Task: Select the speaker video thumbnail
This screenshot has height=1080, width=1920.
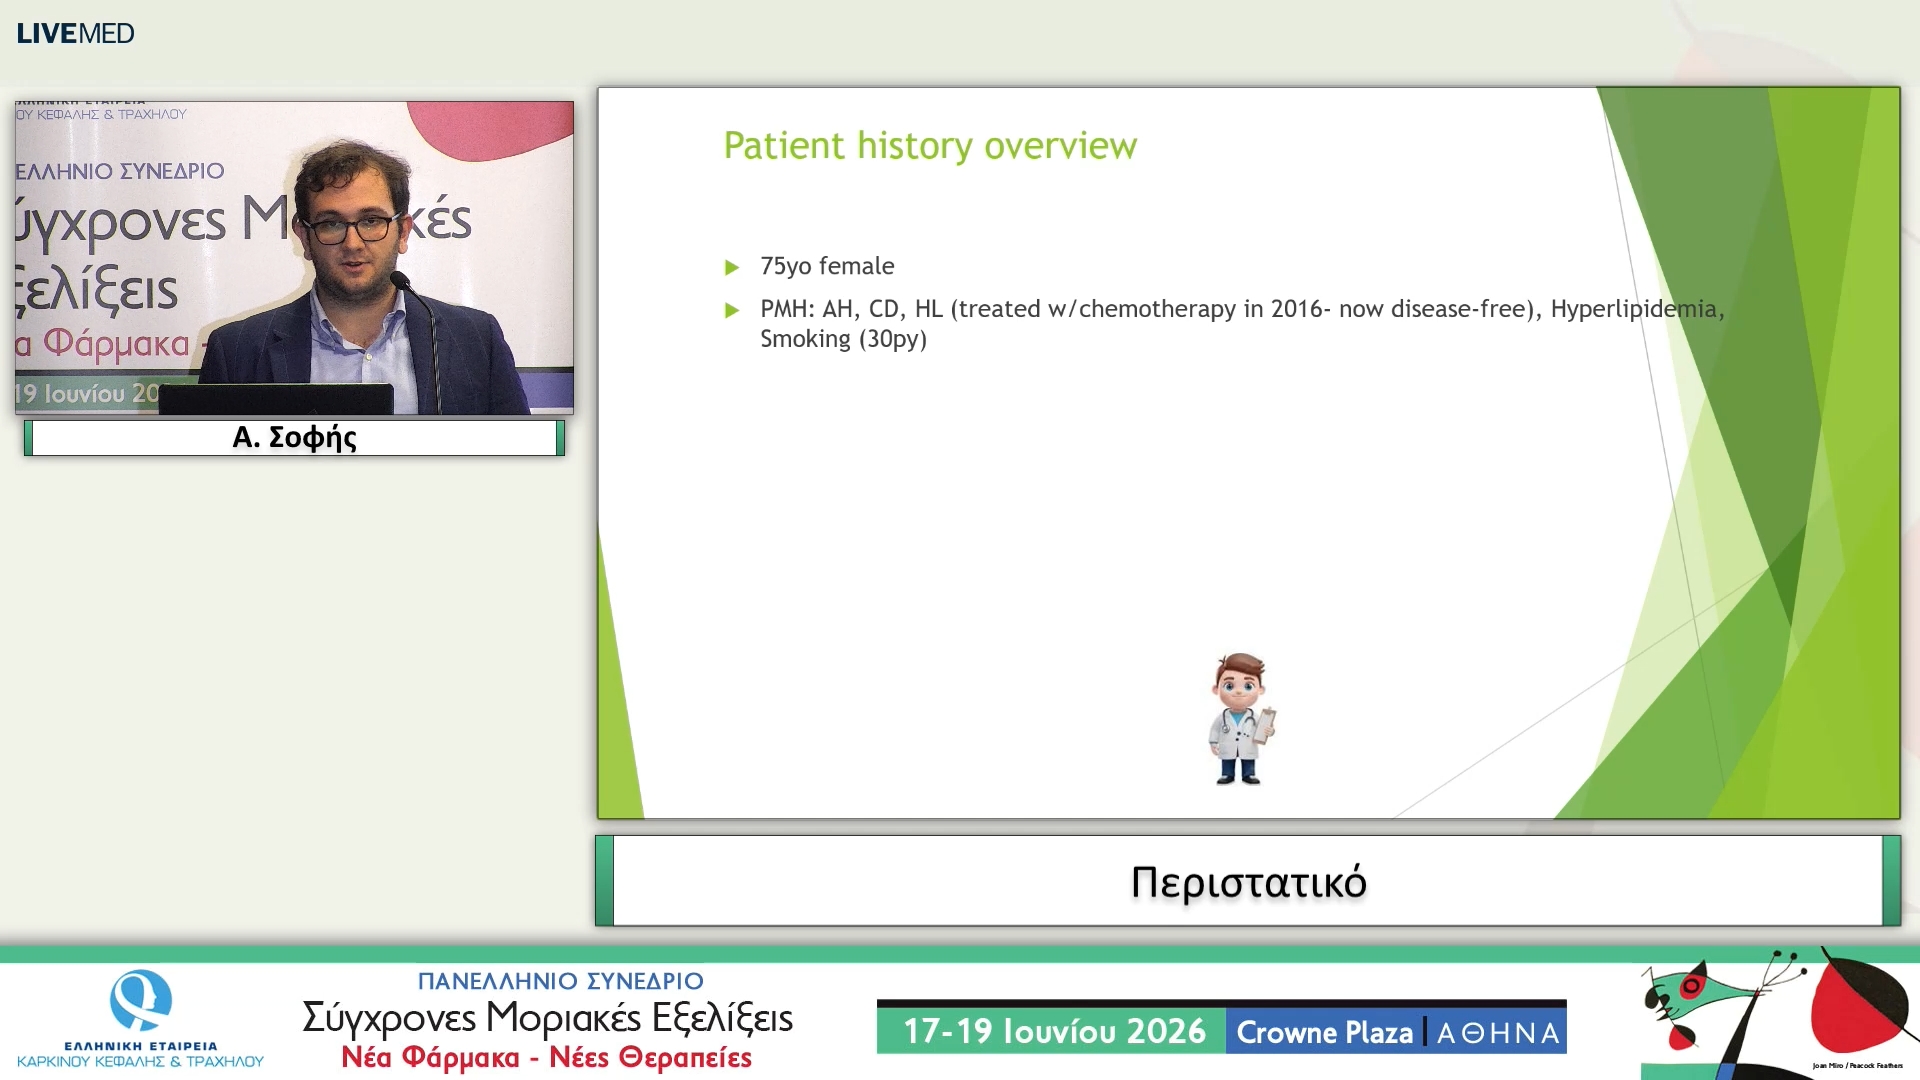Action: [x=294, y=257]
